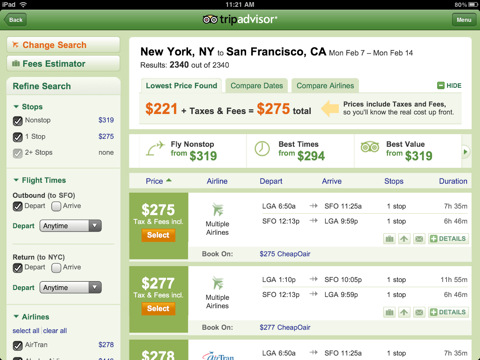
Task: Expand DETAILS for the $277 flight
Action: click(x=448, y=312)
